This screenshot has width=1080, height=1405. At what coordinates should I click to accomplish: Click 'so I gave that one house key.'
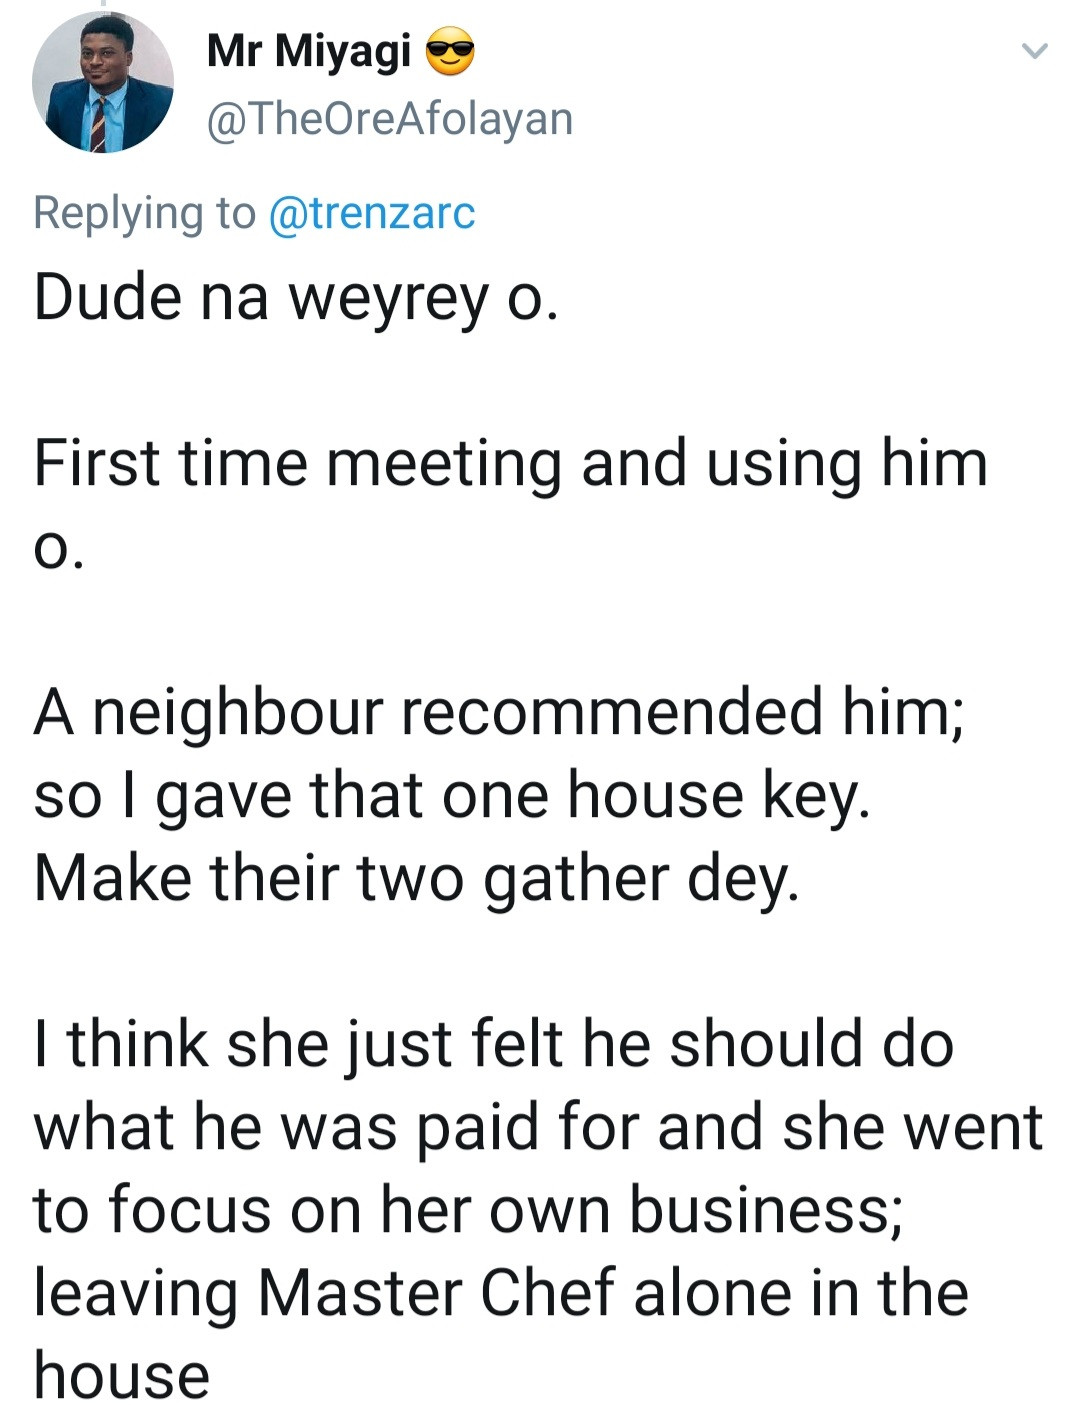pyautogui.click(x=452, y=796)
